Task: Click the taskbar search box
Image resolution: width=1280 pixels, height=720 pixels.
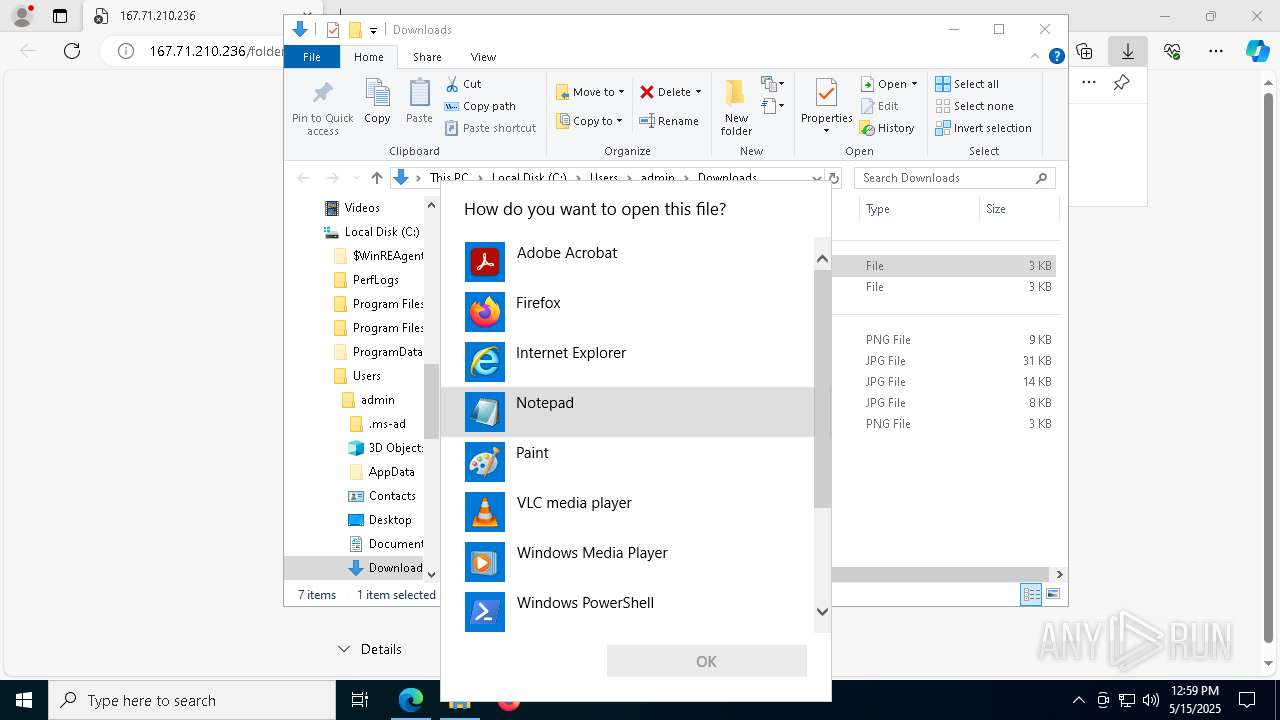Action: tap(192, 700)
